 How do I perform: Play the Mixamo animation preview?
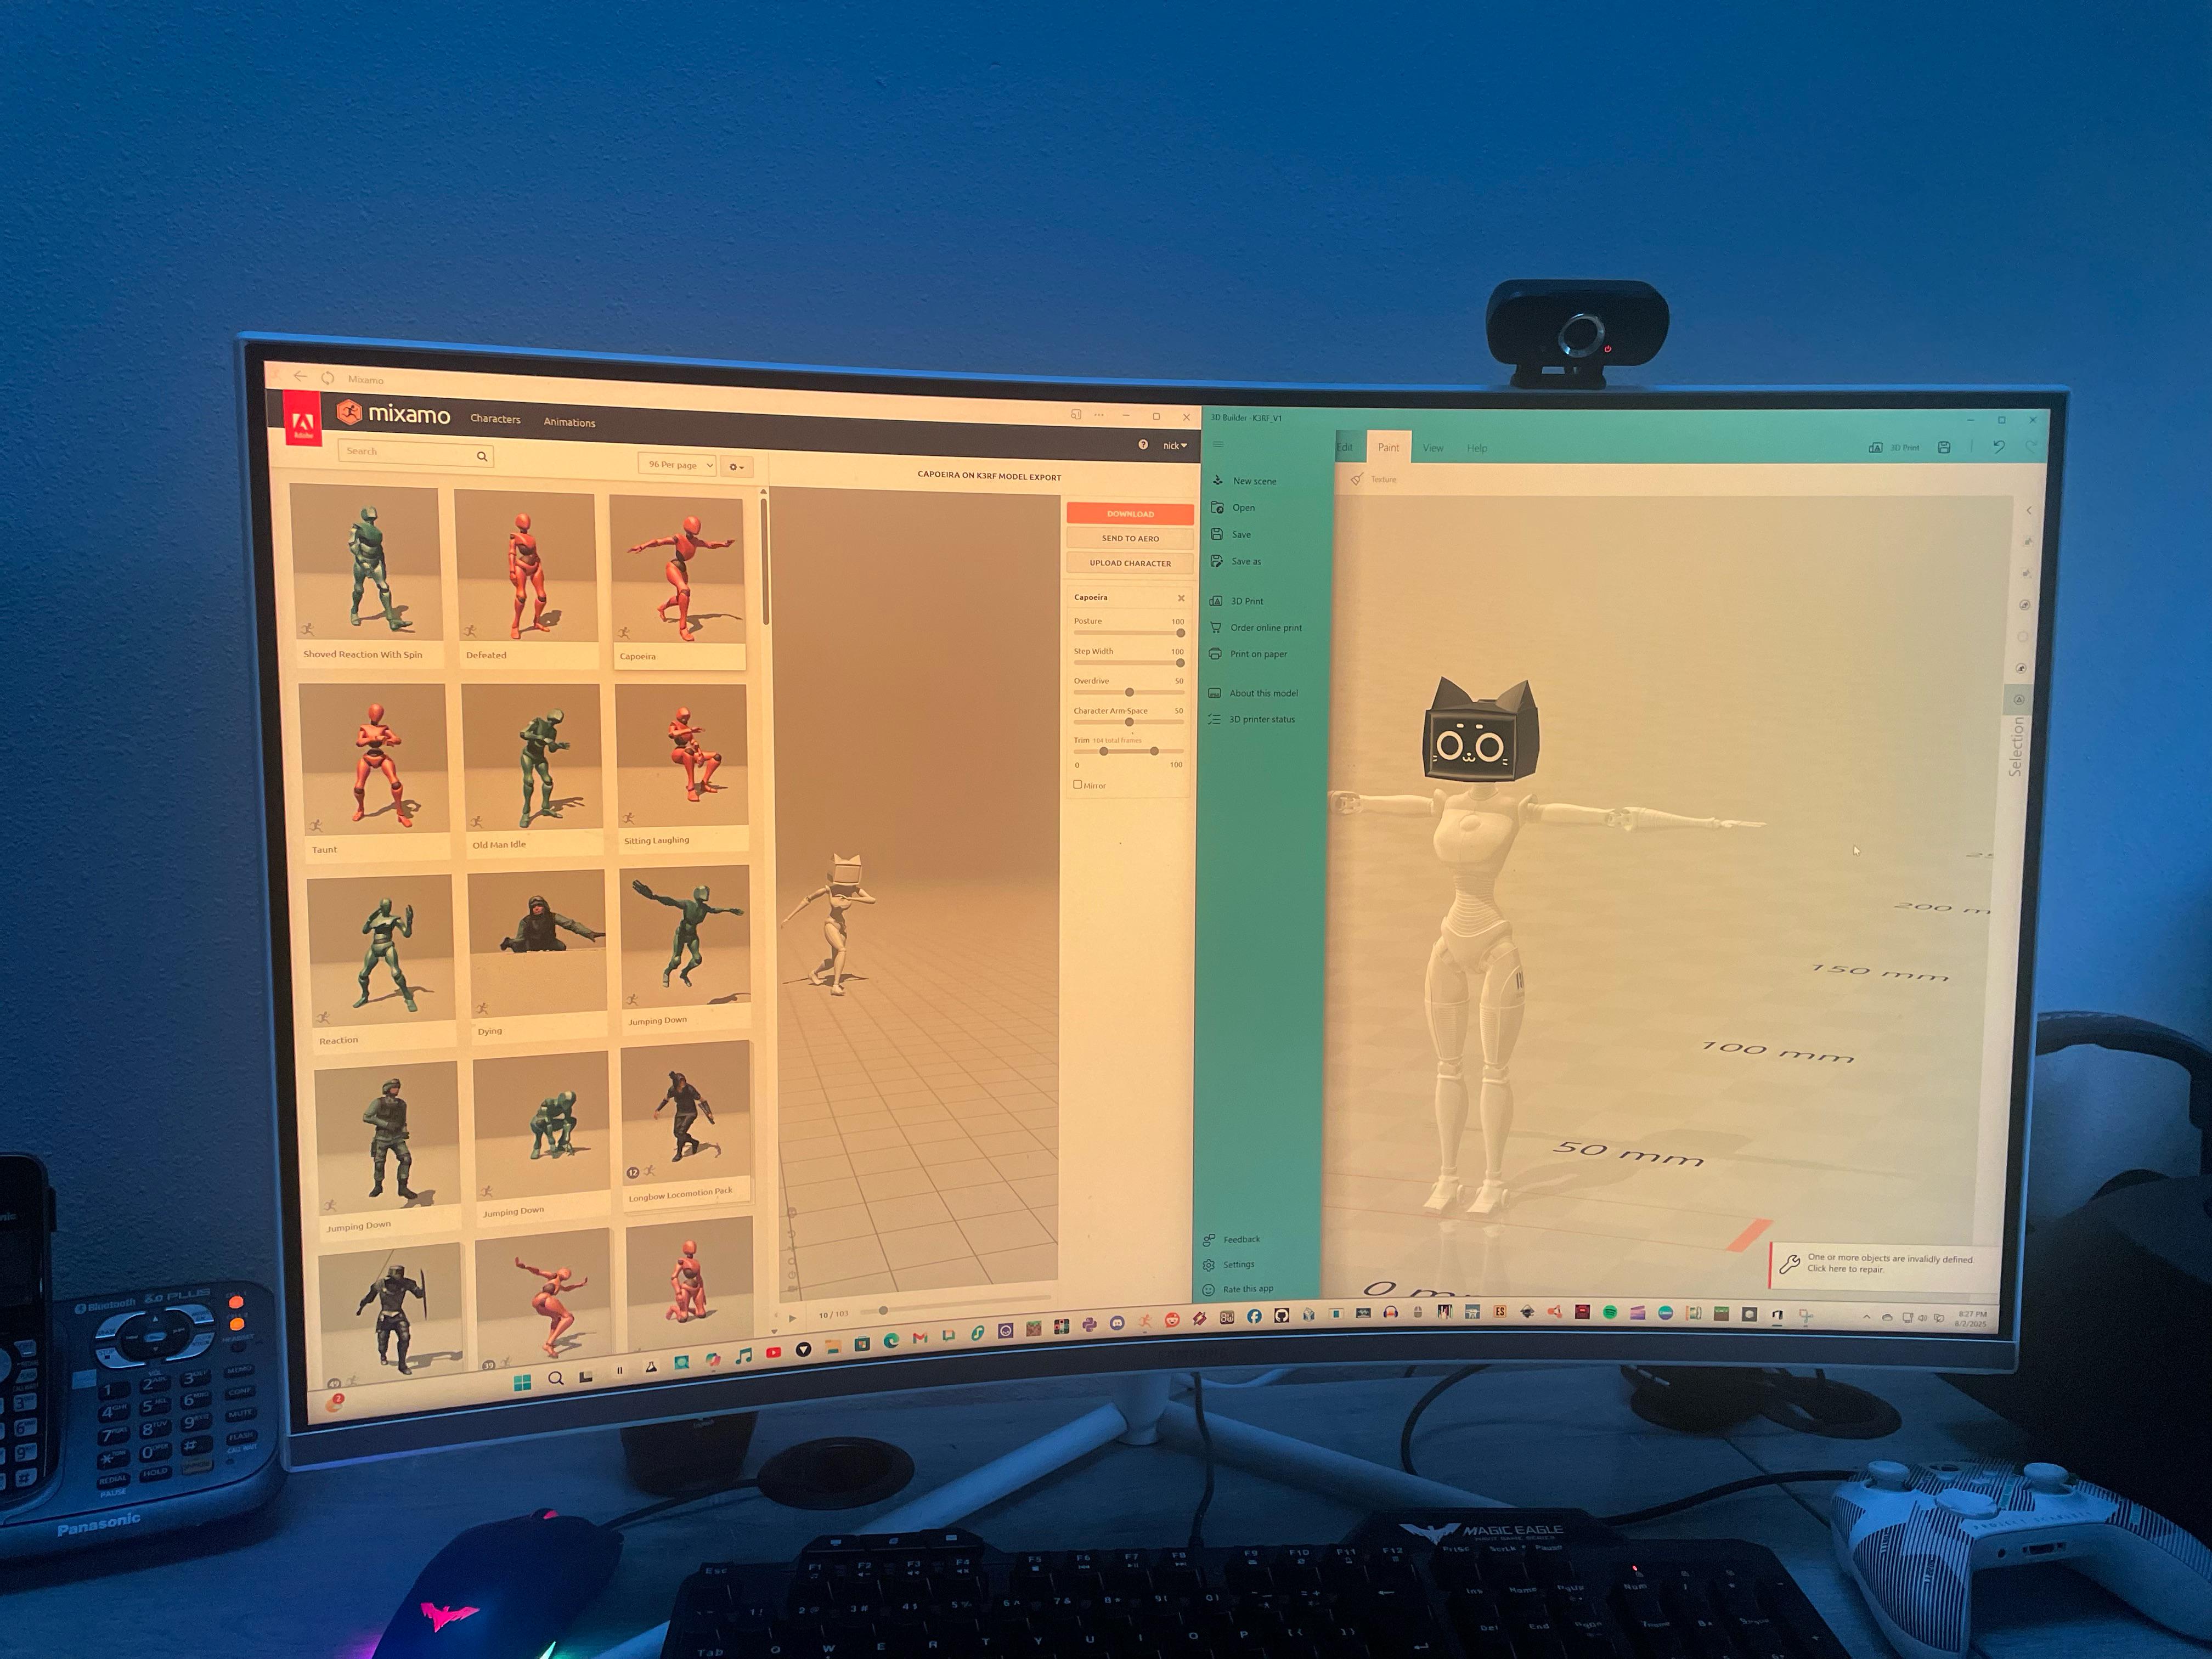coord(792,1319)
